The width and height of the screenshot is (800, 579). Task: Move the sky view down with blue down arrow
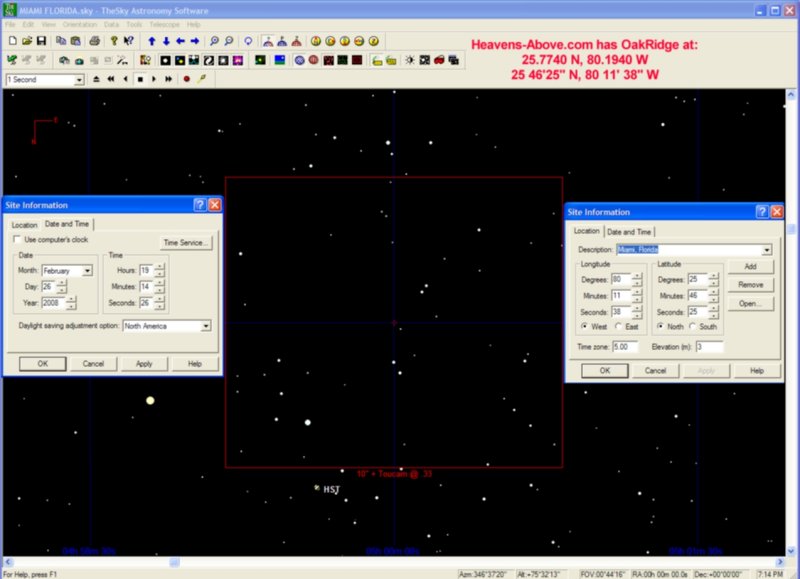tap(166, 41)
